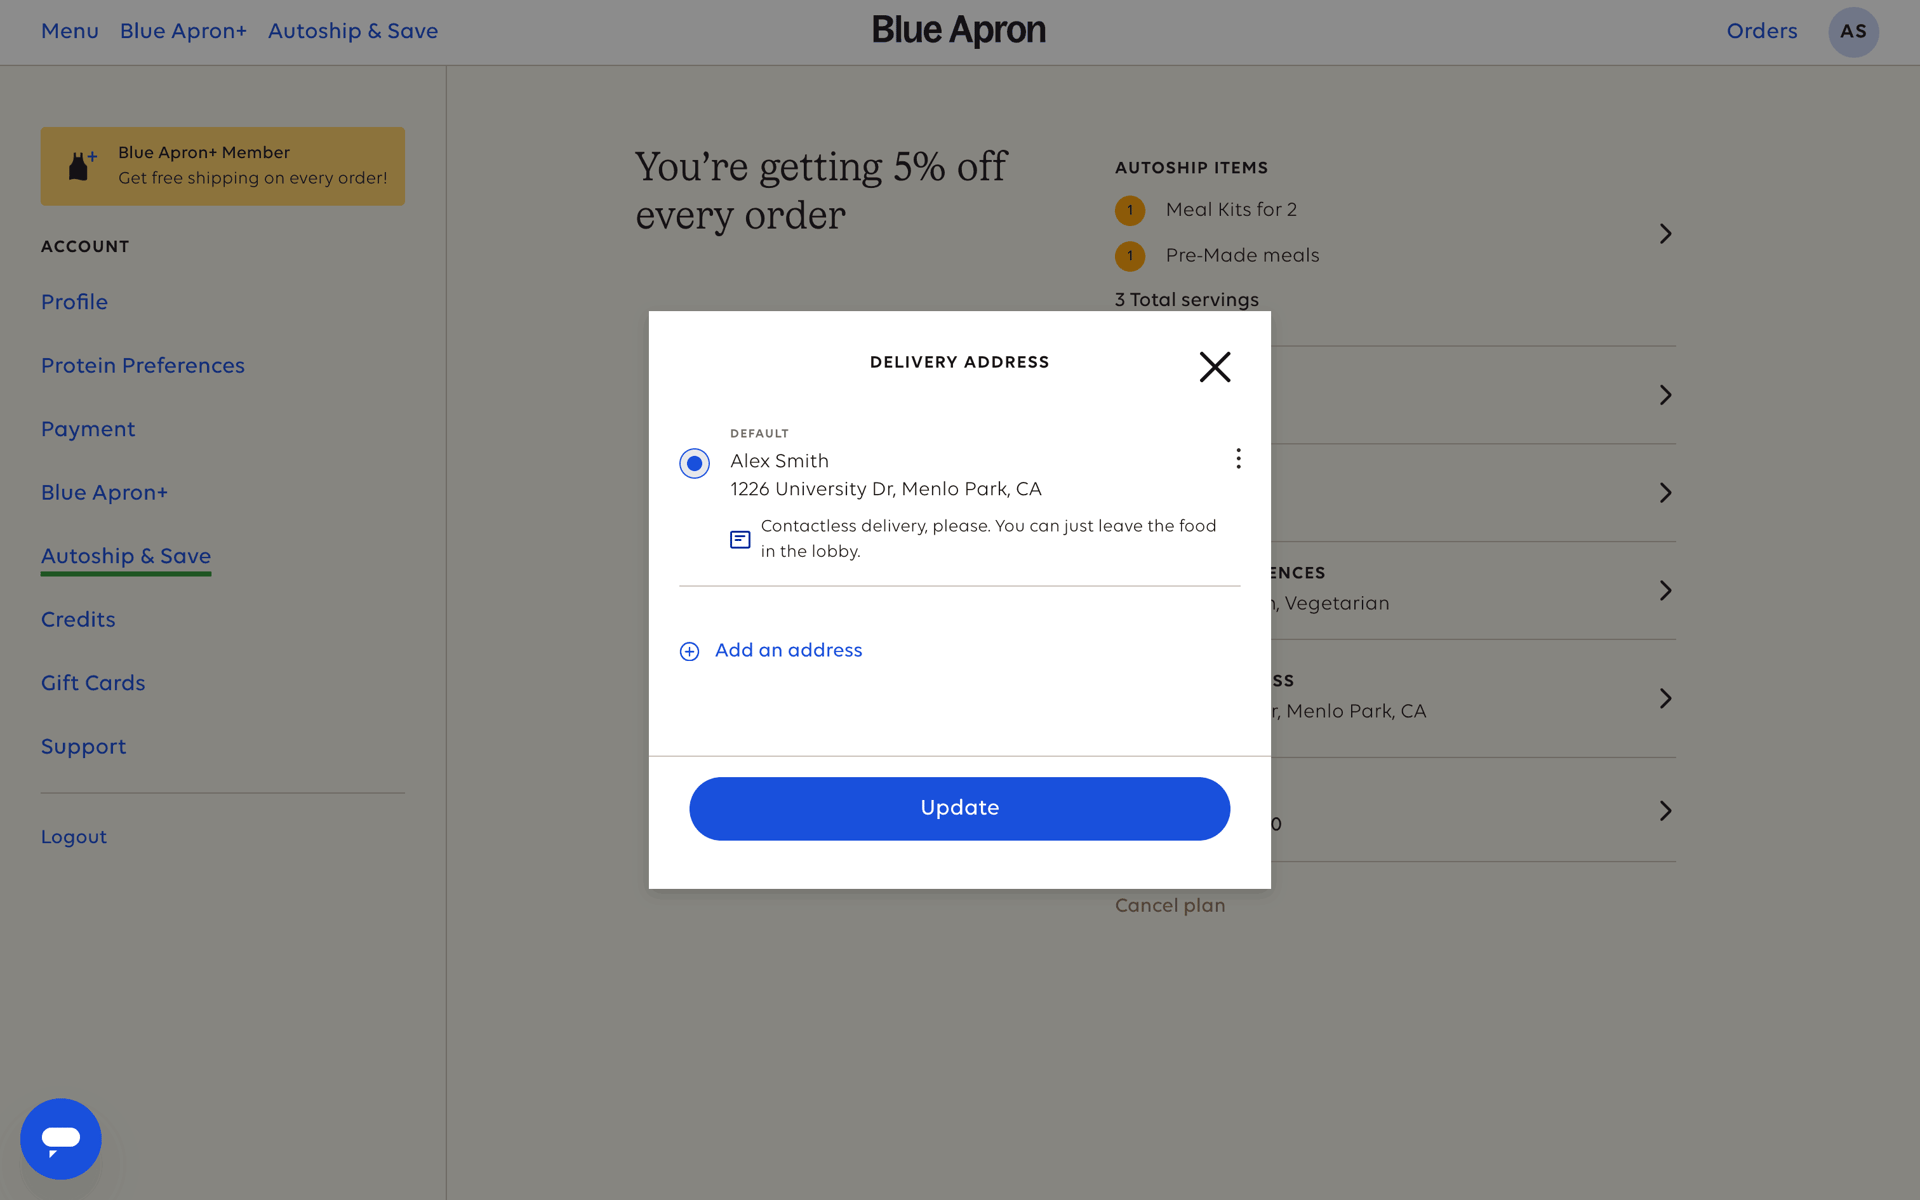Expand the chevron on the Menlo Park address row
Image resolution: width=1920 pixels, height=1200 pixels.
click(1665, 699)
